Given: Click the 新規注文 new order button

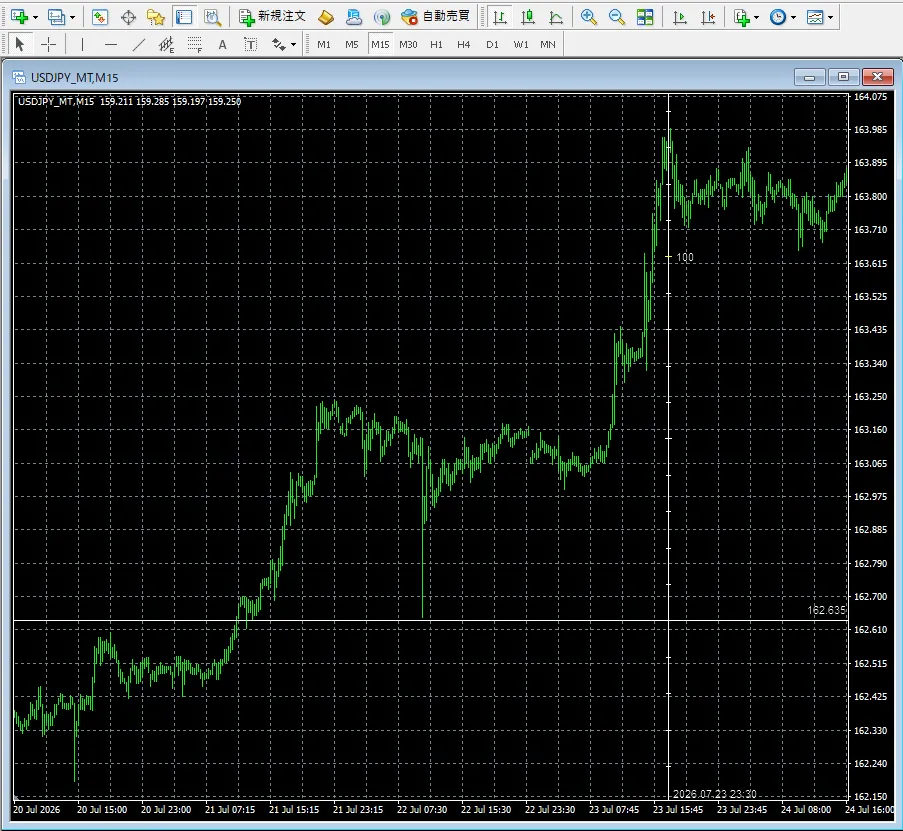Looking at the screenshot, I should (272, 17).
